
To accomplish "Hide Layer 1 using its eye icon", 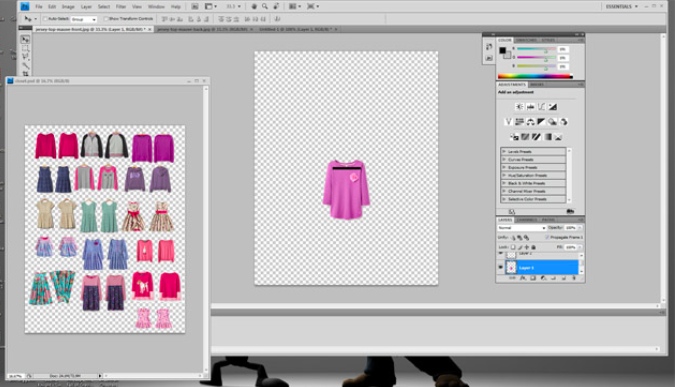I will click(x=501, y=267).
